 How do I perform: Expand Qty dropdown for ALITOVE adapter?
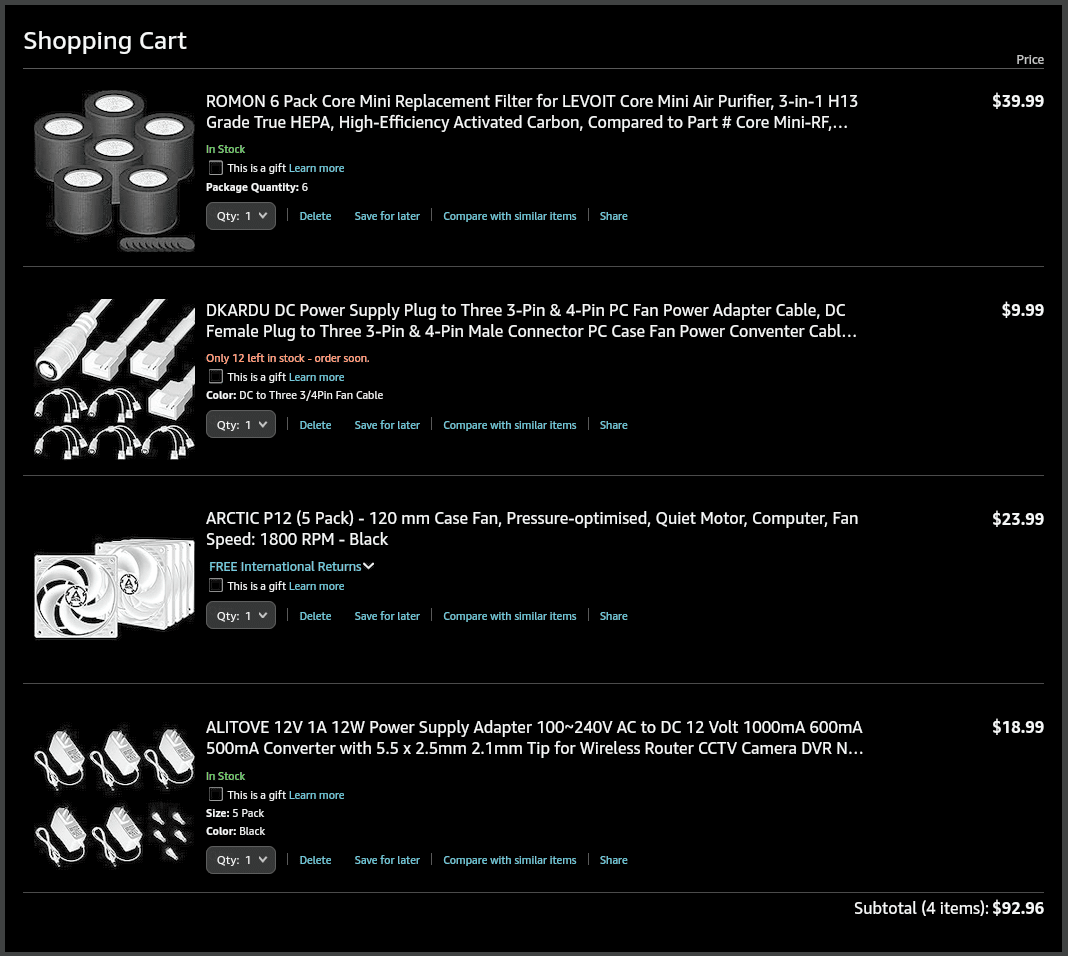(241, 860)
